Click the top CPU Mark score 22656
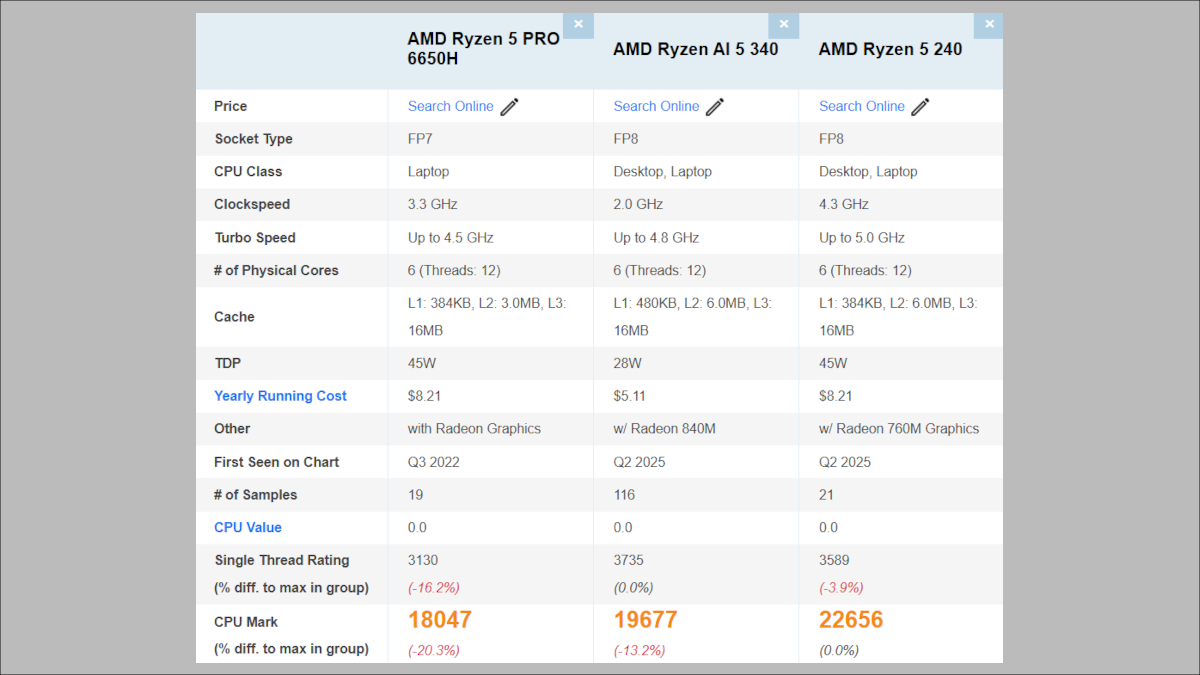Viewport: 1200px width, 675px height. pyautogui.click(x=851, y=620)
